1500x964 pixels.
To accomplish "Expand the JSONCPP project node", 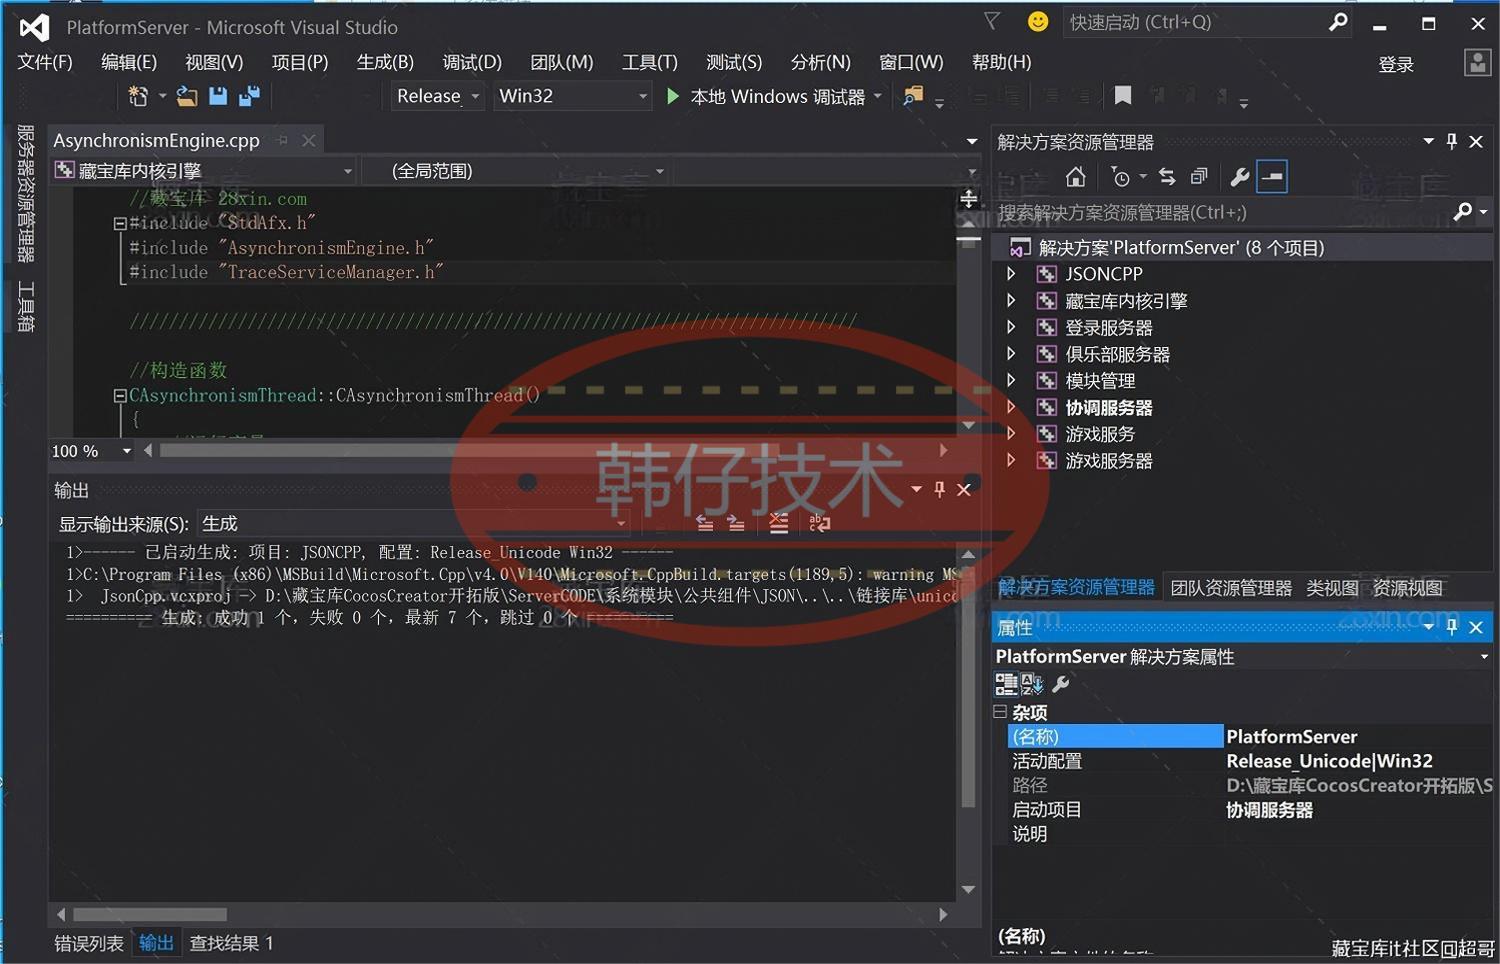I will coord(1011,273).
